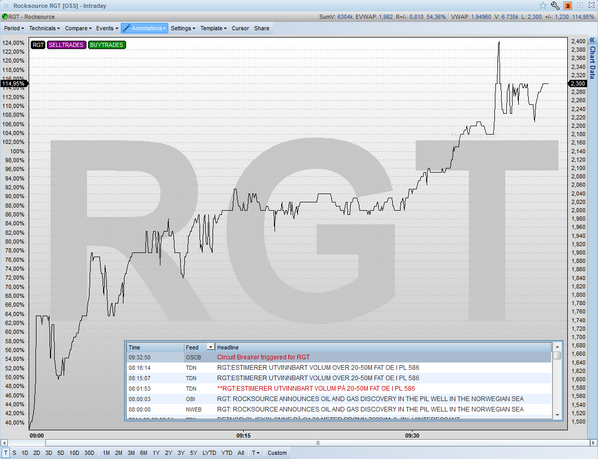
Task: Click the VWAP value in header bar
Action: [x=481, y=17]
